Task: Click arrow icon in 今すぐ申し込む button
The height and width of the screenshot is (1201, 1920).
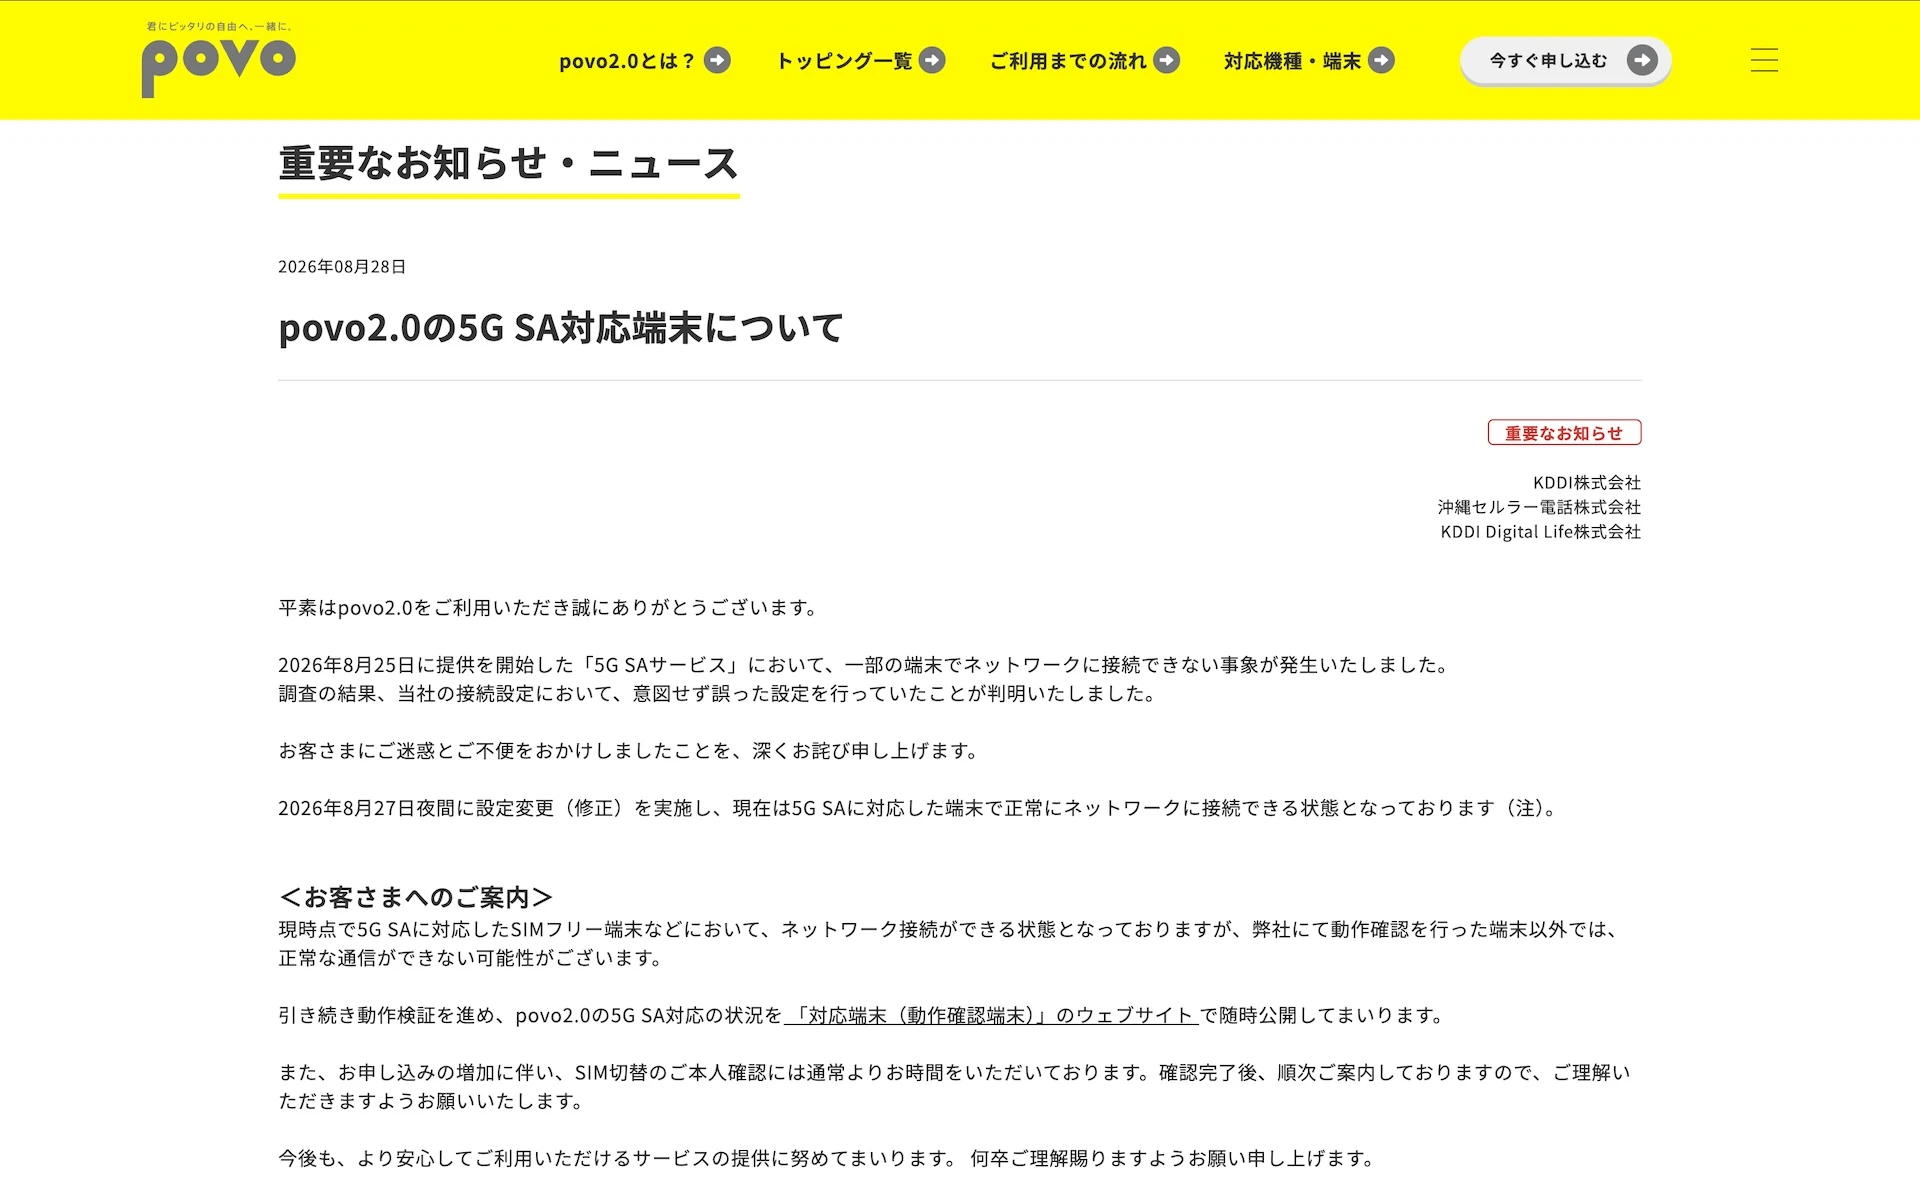Action: pyautogui.click(x=1642, y=61)
